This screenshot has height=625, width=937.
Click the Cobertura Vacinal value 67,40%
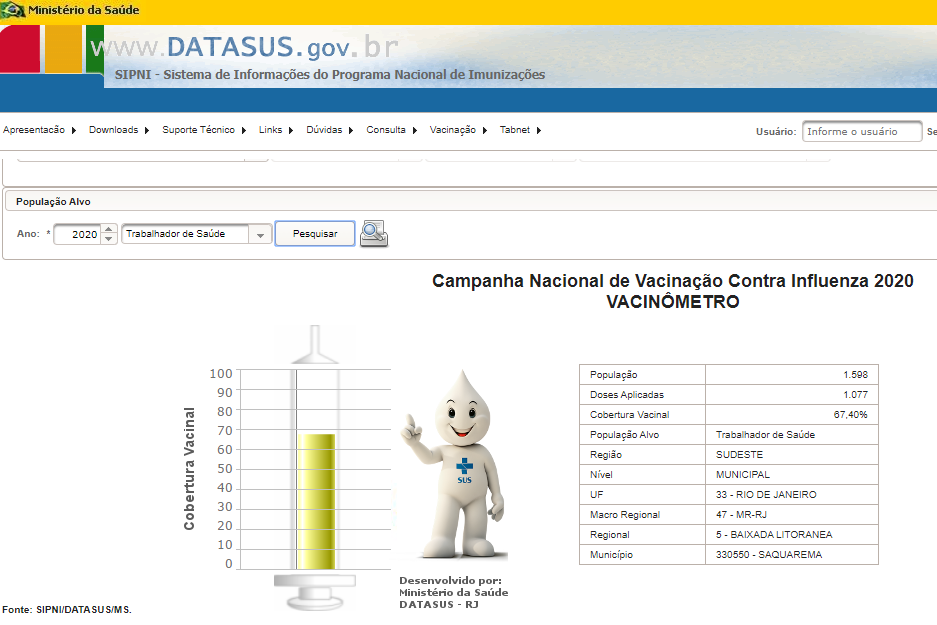[850, 415]
